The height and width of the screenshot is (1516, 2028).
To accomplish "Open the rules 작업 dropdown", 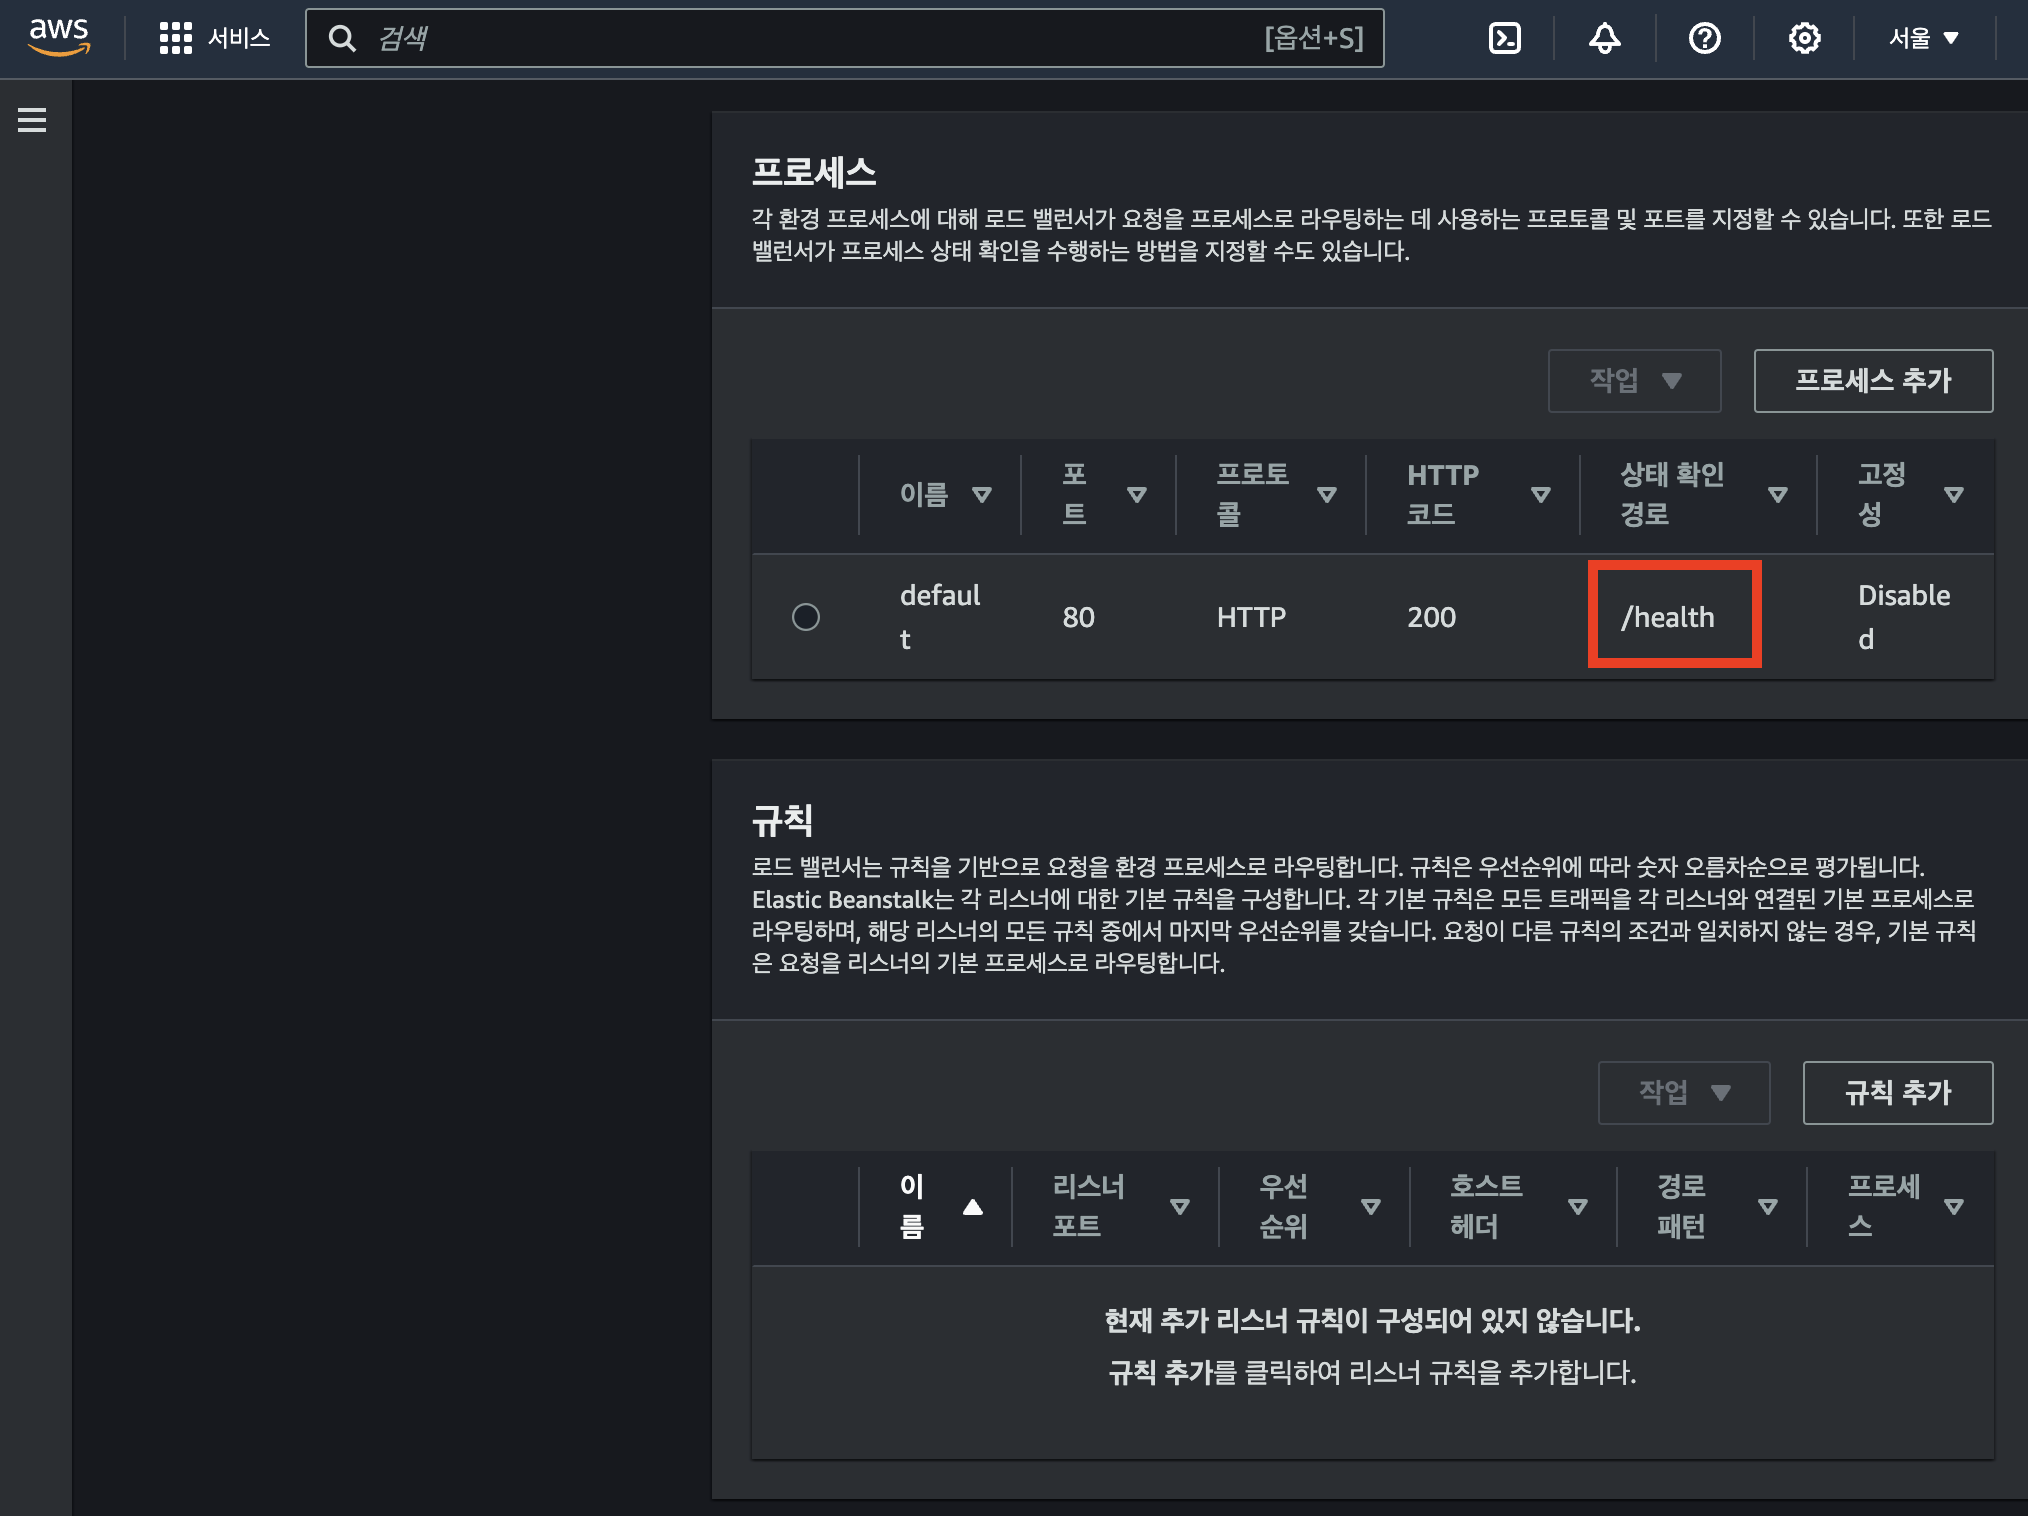I will (x=1684, y=1093).
